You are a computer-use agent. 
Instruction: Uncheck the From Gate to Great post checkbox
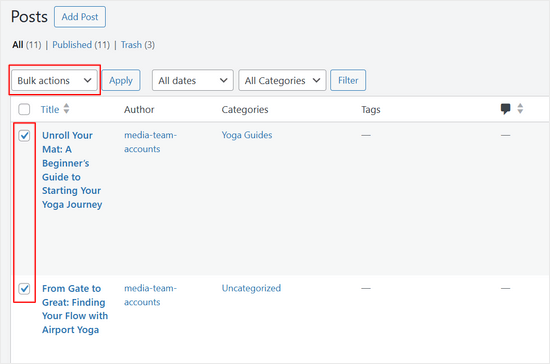click(24, 289)
